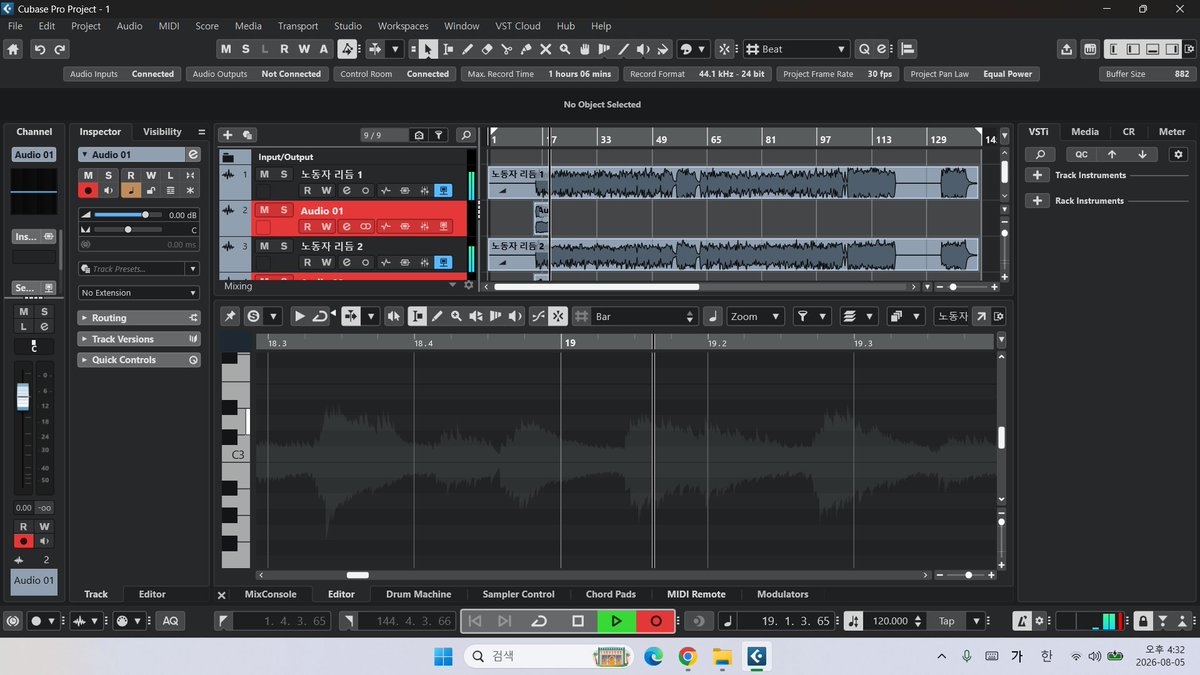
Task: Open Find Tracks magnifier in track list
Action: 465,135
